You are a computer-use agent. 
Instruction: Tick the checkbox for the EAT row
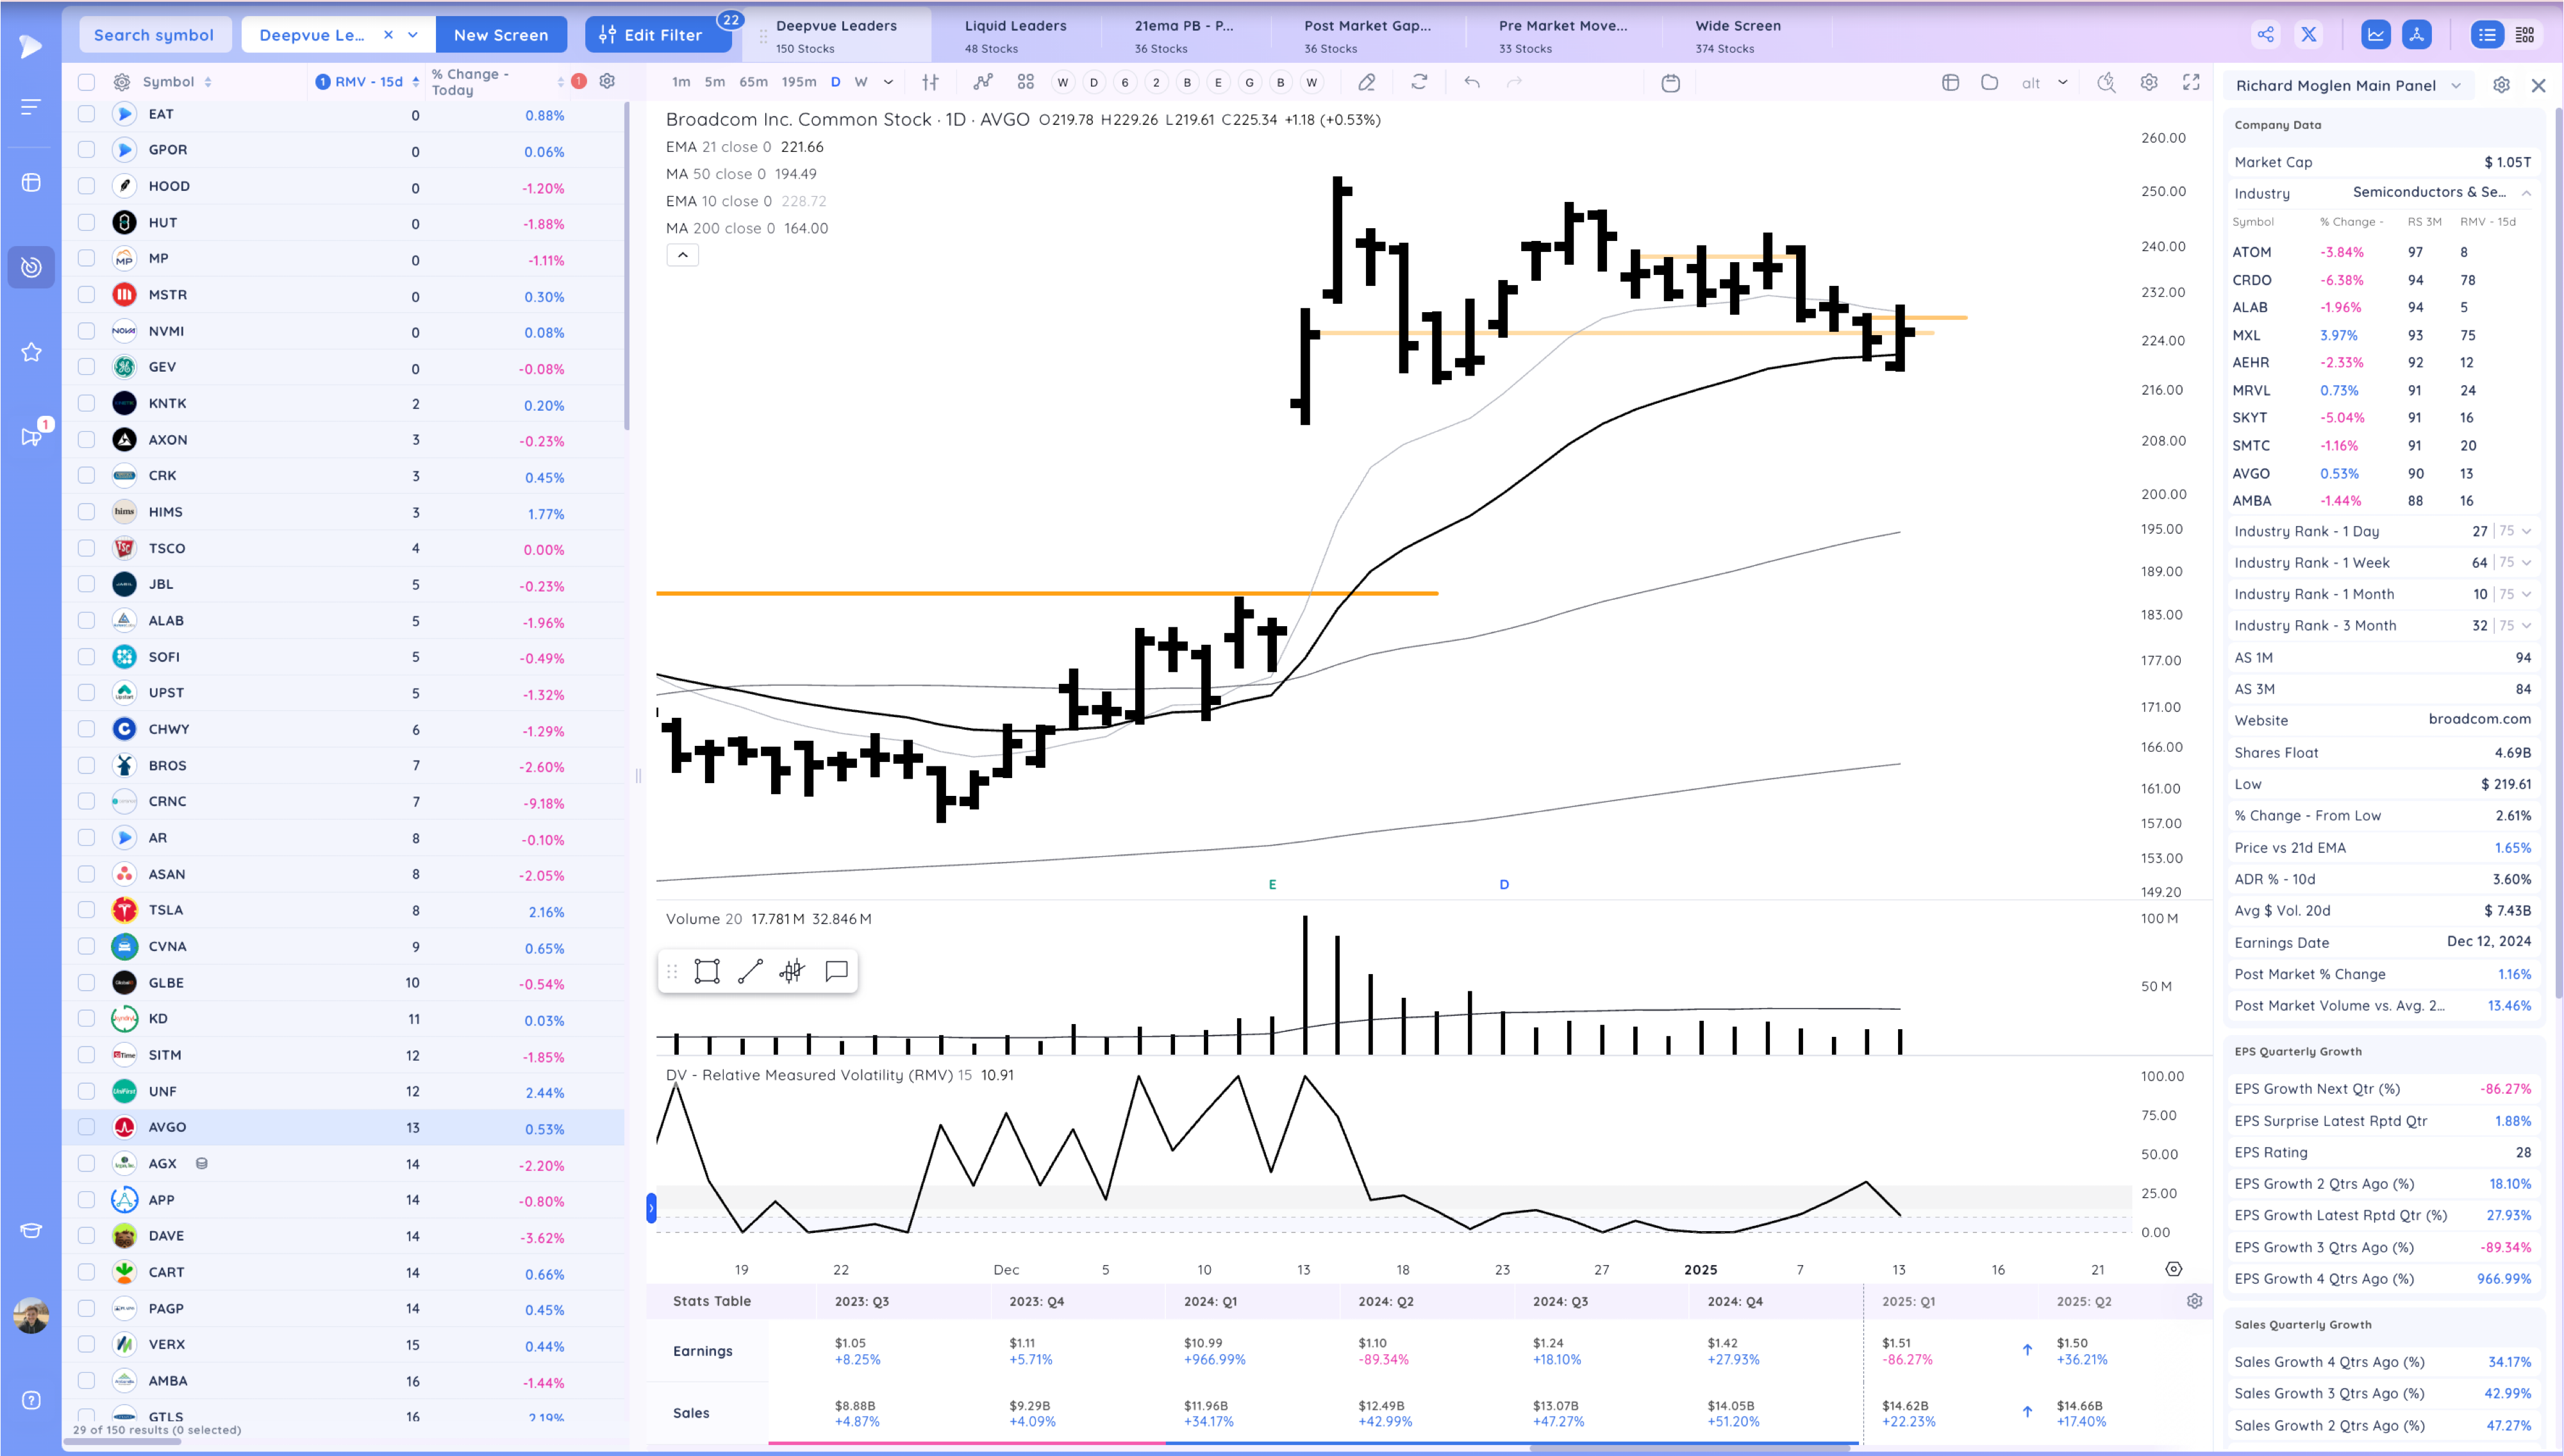click(x=86, y=114)
